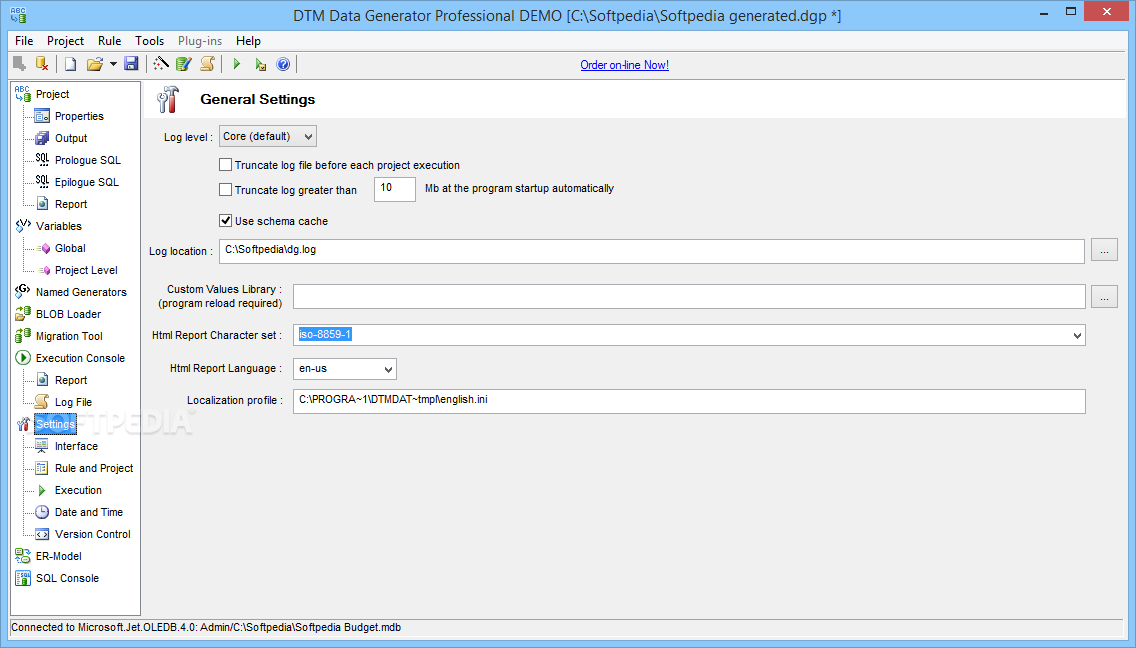Viewport: 1136px width, 648px height.
Task: Select the ER-Model tree item
Action: click(59, 556)
